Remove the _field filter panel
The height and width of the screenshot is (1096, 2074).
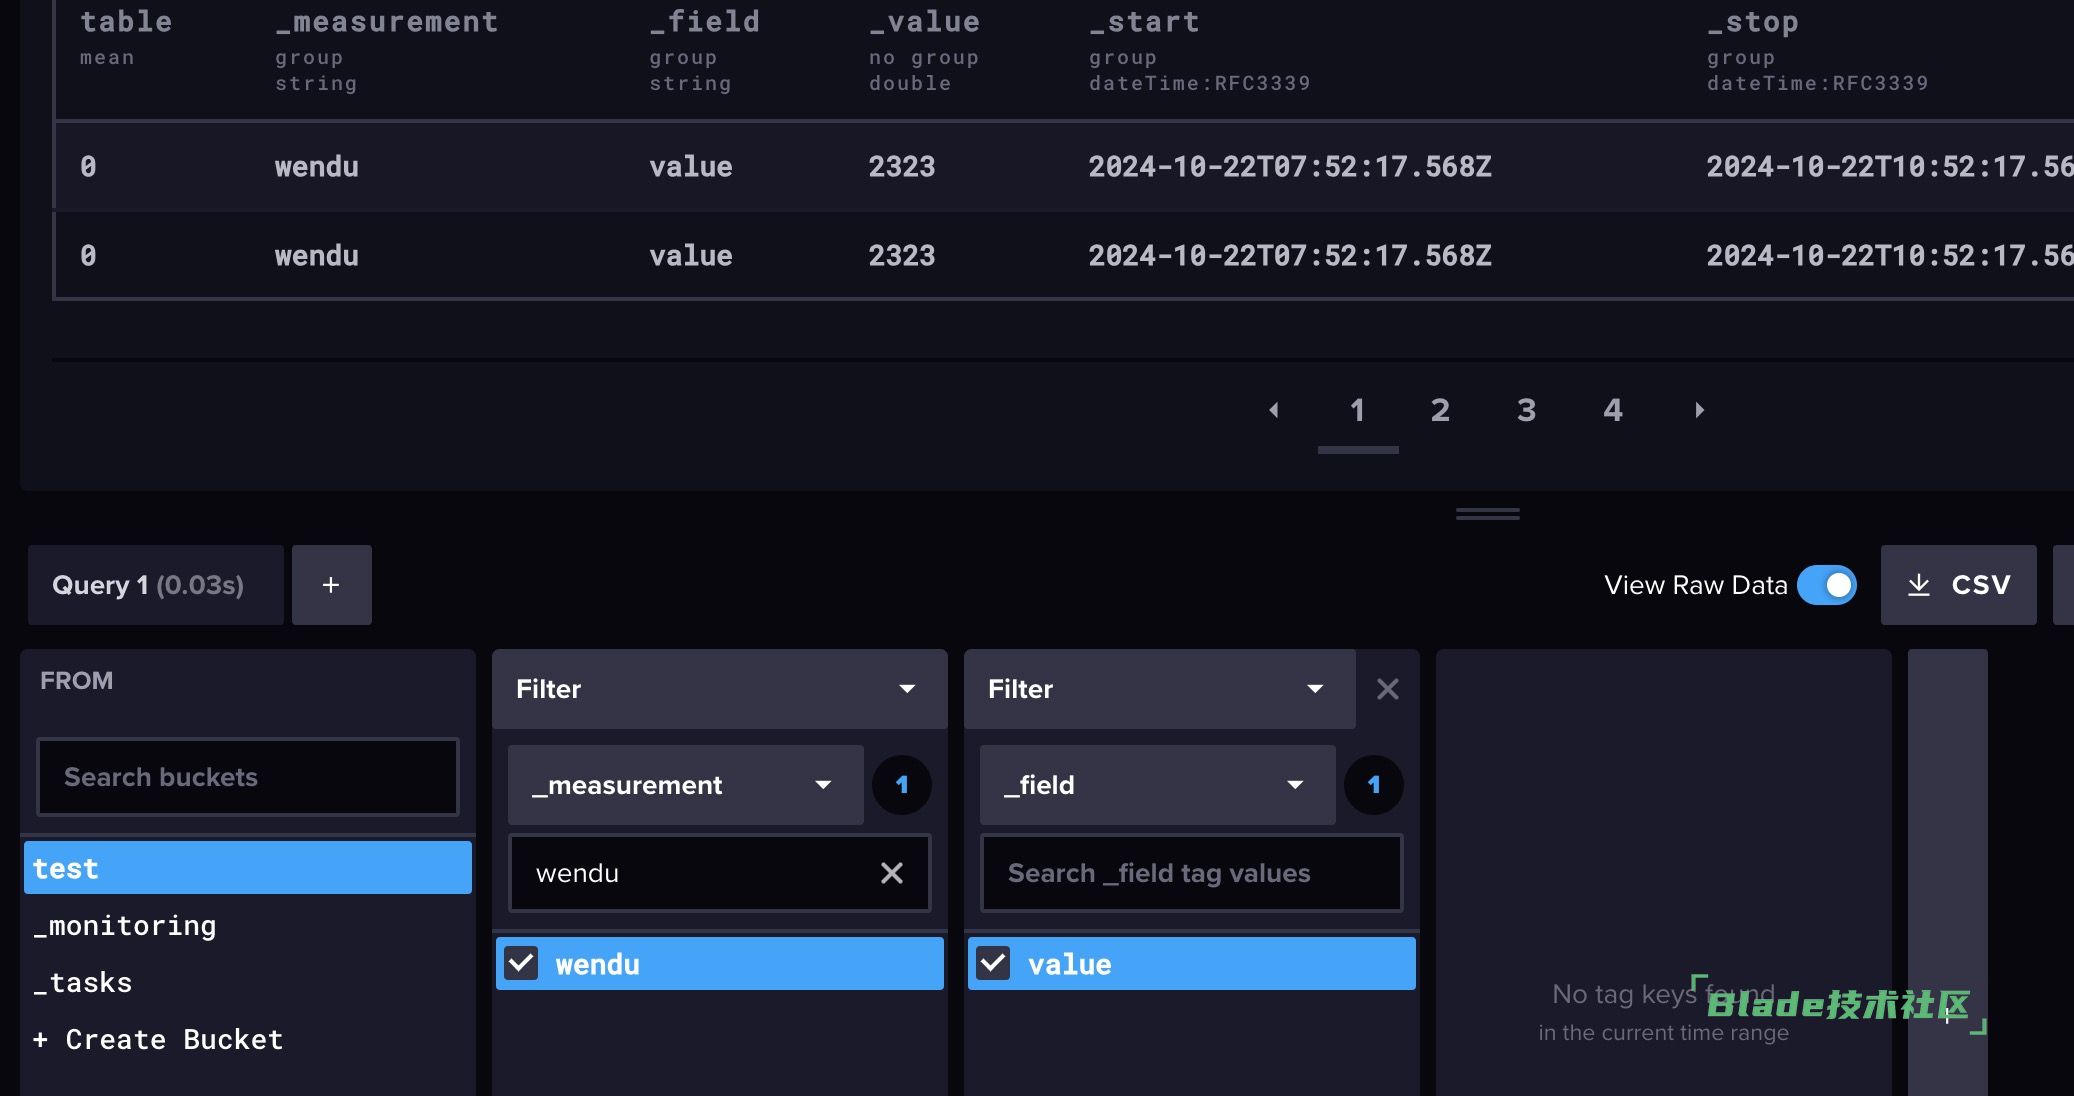(1387, 689)
